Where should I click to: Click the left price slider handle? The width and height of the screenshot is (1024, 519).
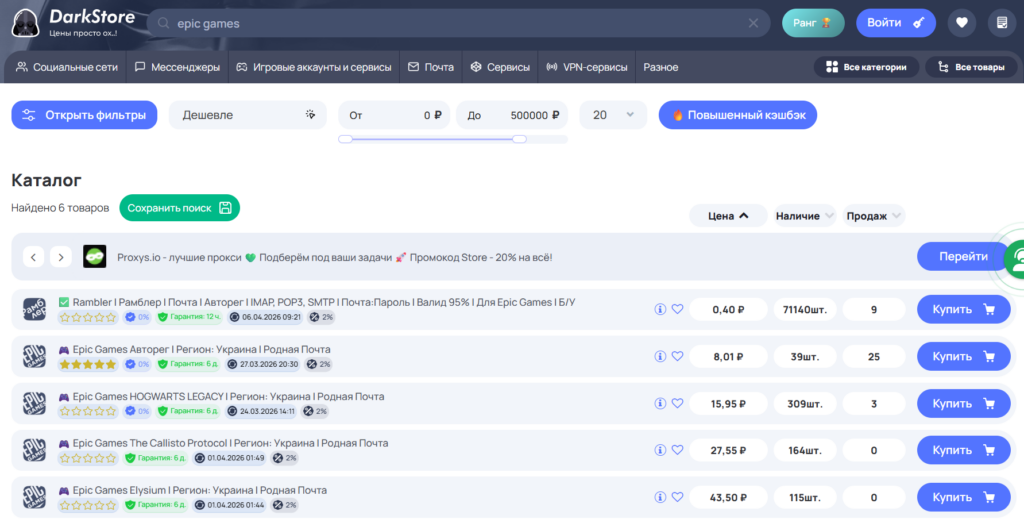click(x=345, y=139)
